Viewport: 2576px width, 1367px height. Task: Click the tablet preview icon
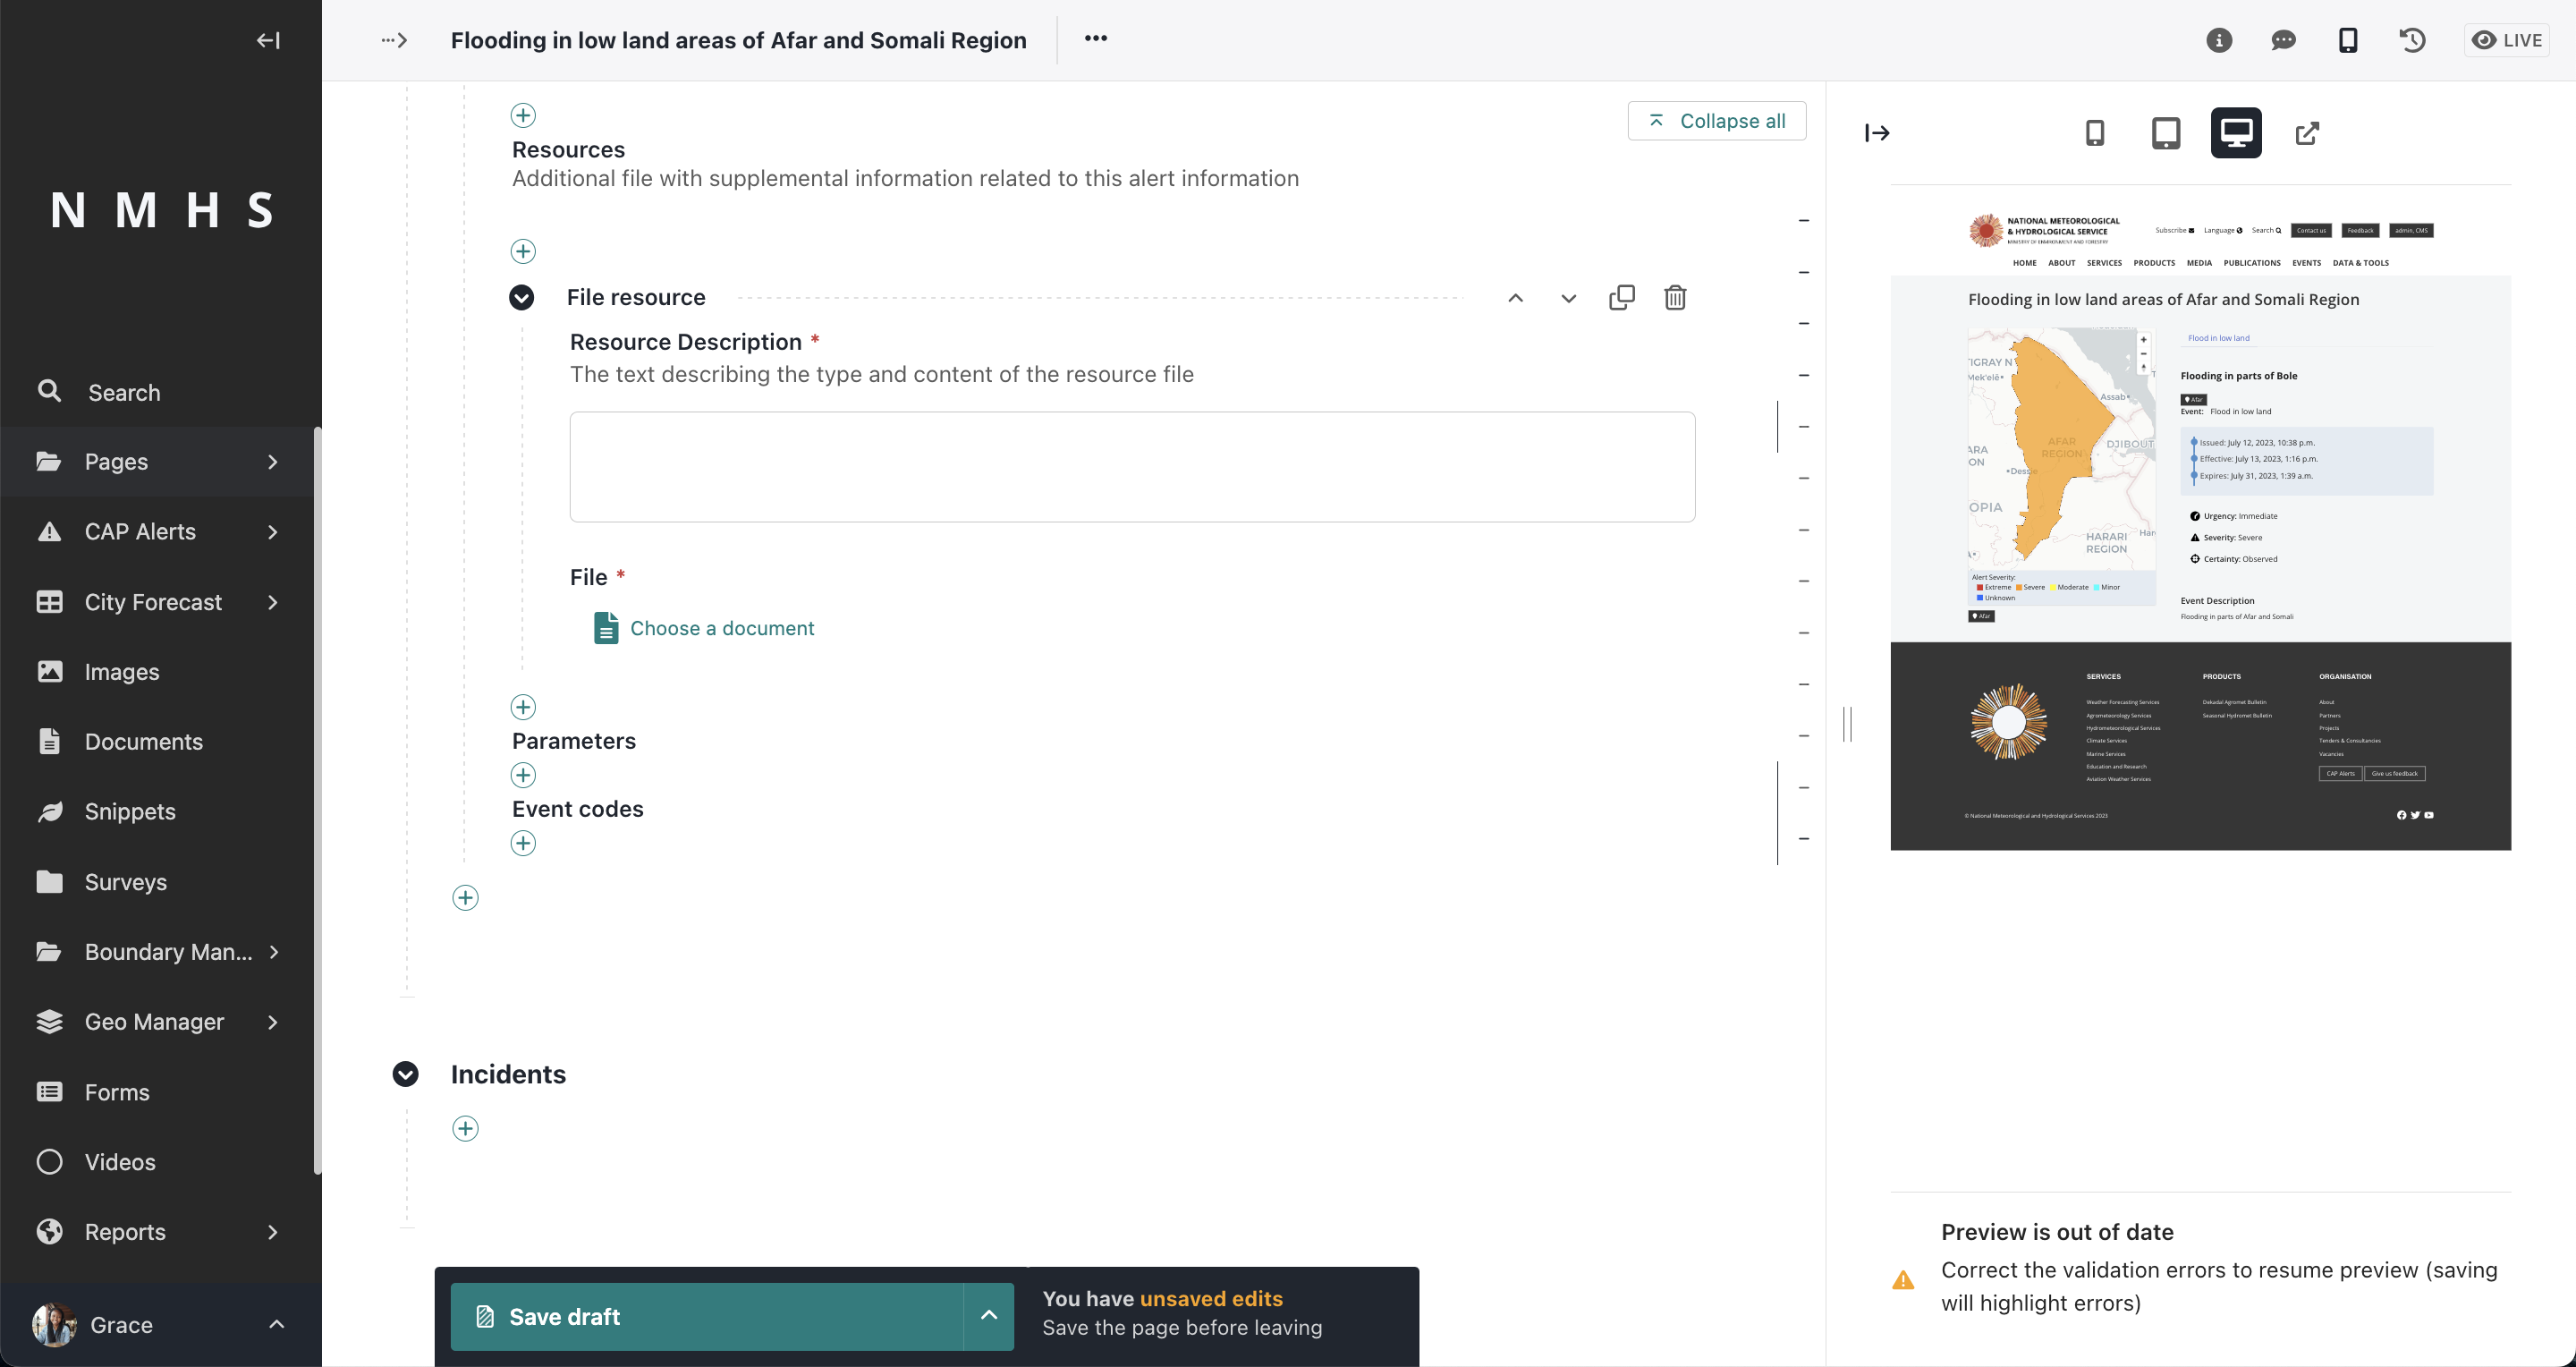click(x=2167, y=133)
